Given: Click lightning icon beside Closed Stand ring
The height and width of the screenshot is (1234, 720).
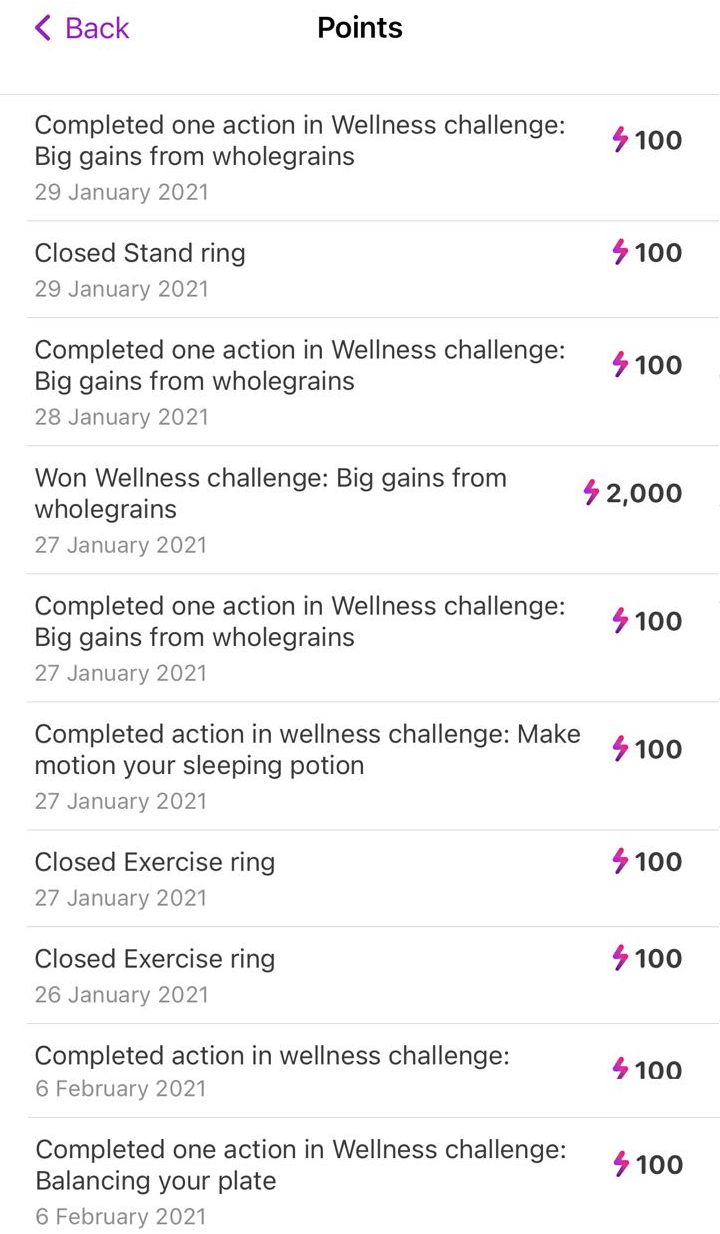Looking at the screenshot, I should click(620, 253).
